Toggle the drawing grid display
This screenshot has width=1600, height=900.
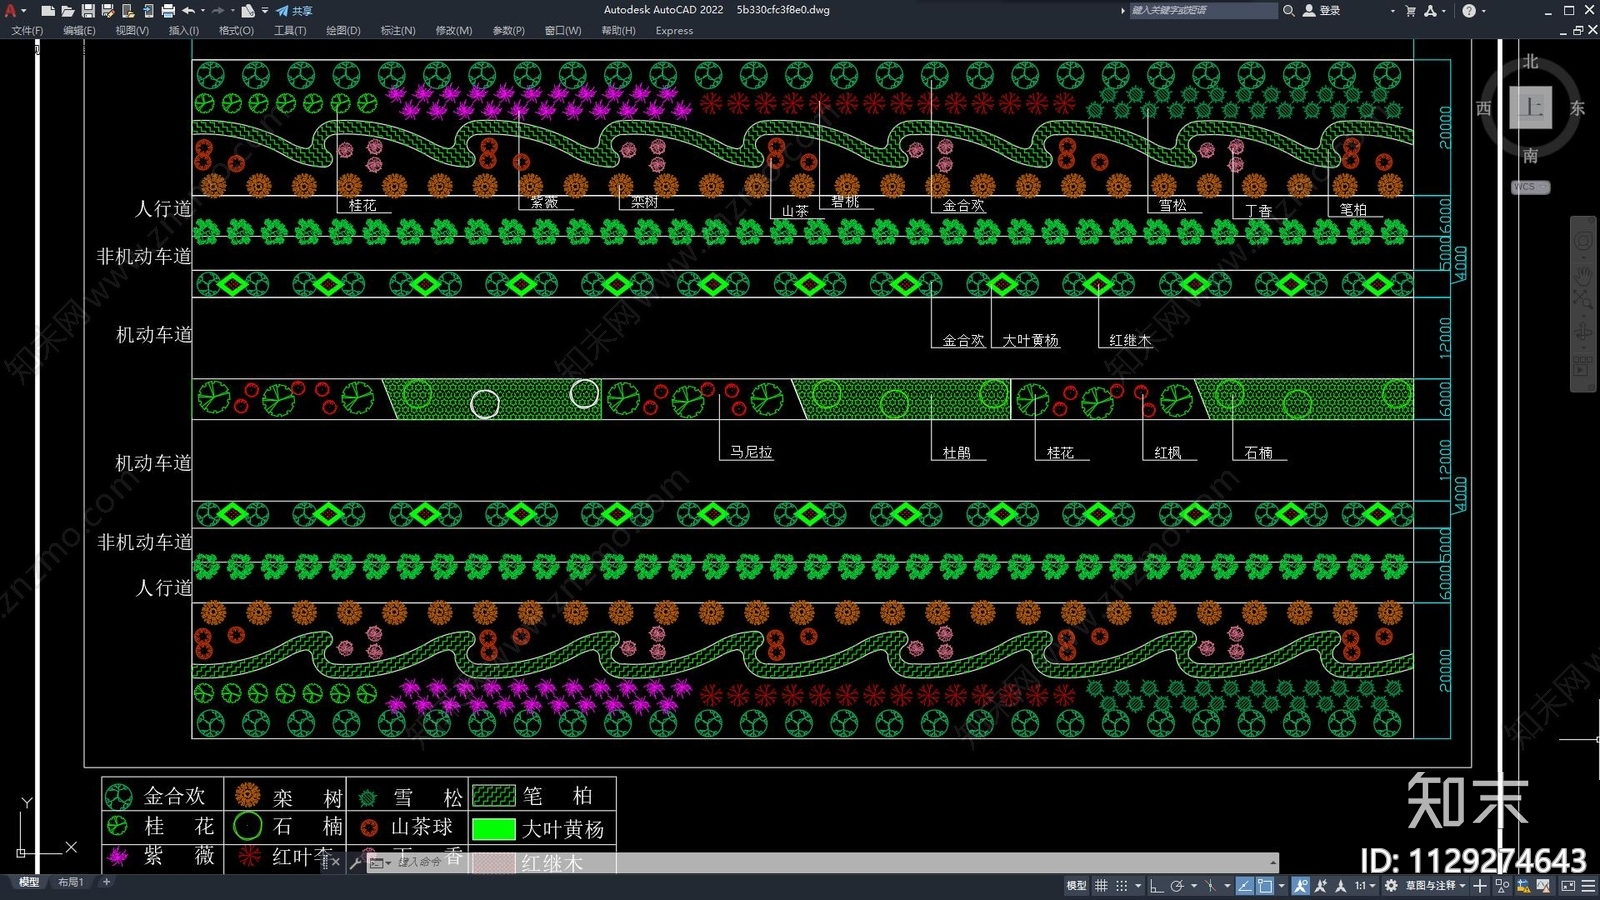click(x=1101, y=885)
